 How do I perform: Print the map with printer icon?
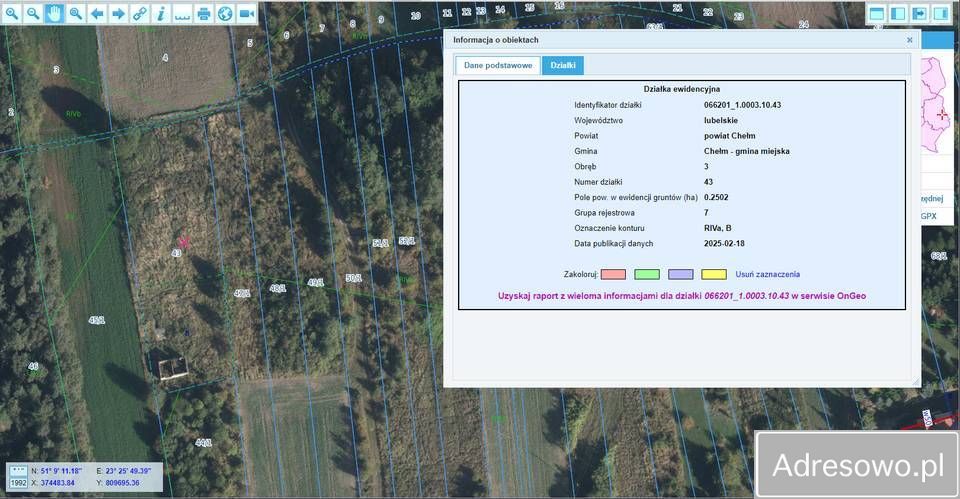203,13
